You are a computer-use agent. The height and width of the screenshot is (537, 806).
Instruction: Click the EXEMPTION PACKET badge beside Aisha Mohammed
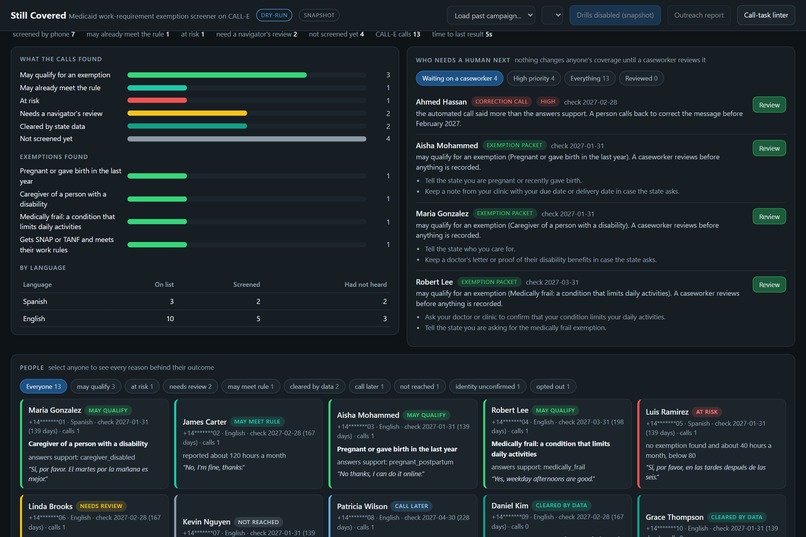click(514, 145)
